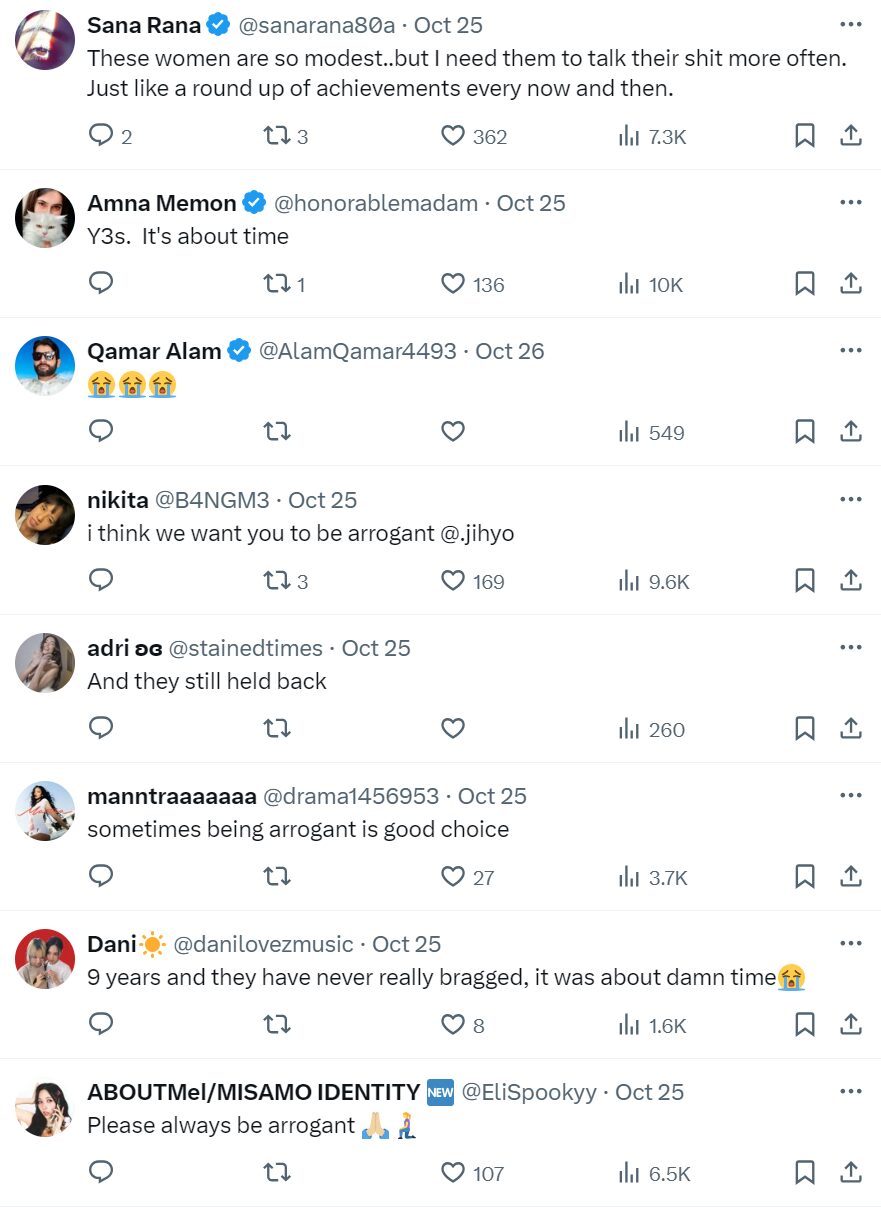View analytics on nikita's tweet
This screenshot has height=1207, width=881.
pos(629,581)
